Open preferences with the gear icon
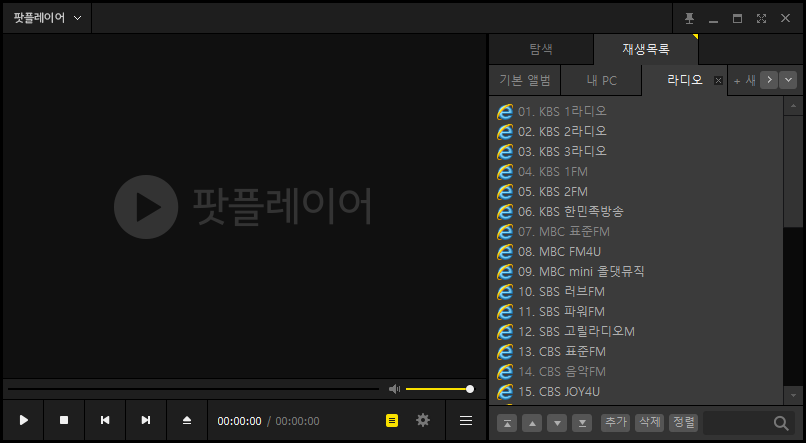806x443 pixels. tap(423, 420)
